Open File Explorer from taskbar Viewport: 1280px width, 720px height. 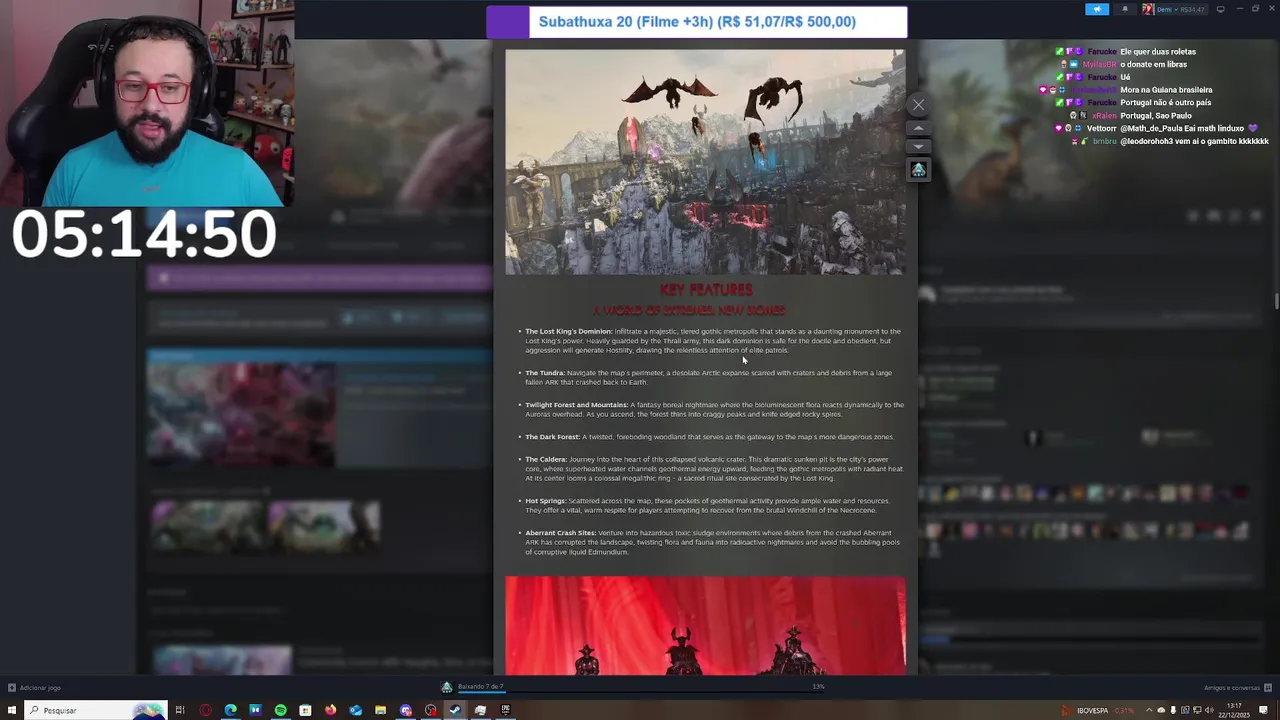pos(380,710)
